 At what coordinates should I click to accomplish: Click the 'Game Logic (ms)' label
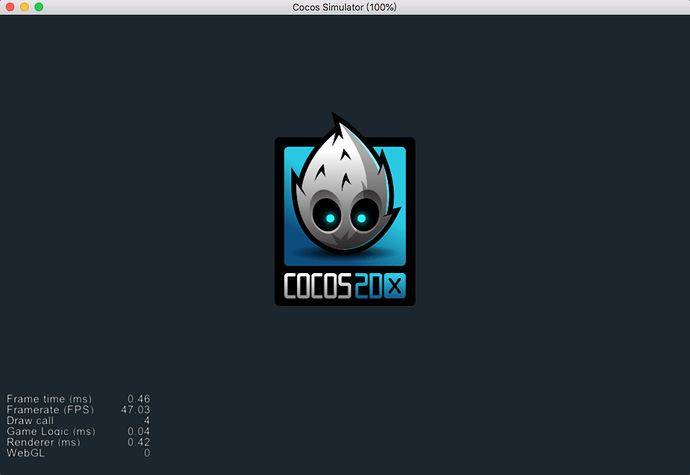[x=51, y=431]
